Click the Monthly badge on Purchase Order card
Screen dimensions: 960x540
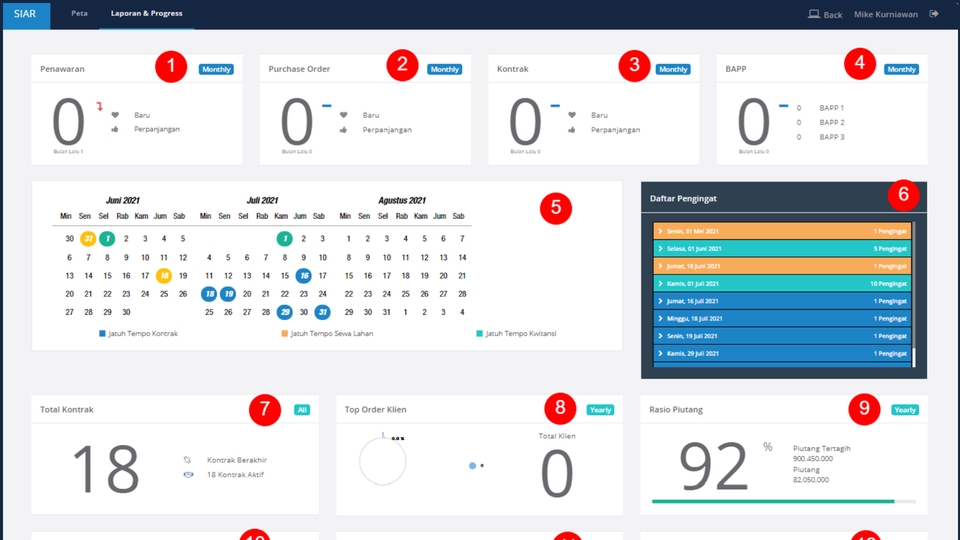(444, 69)
